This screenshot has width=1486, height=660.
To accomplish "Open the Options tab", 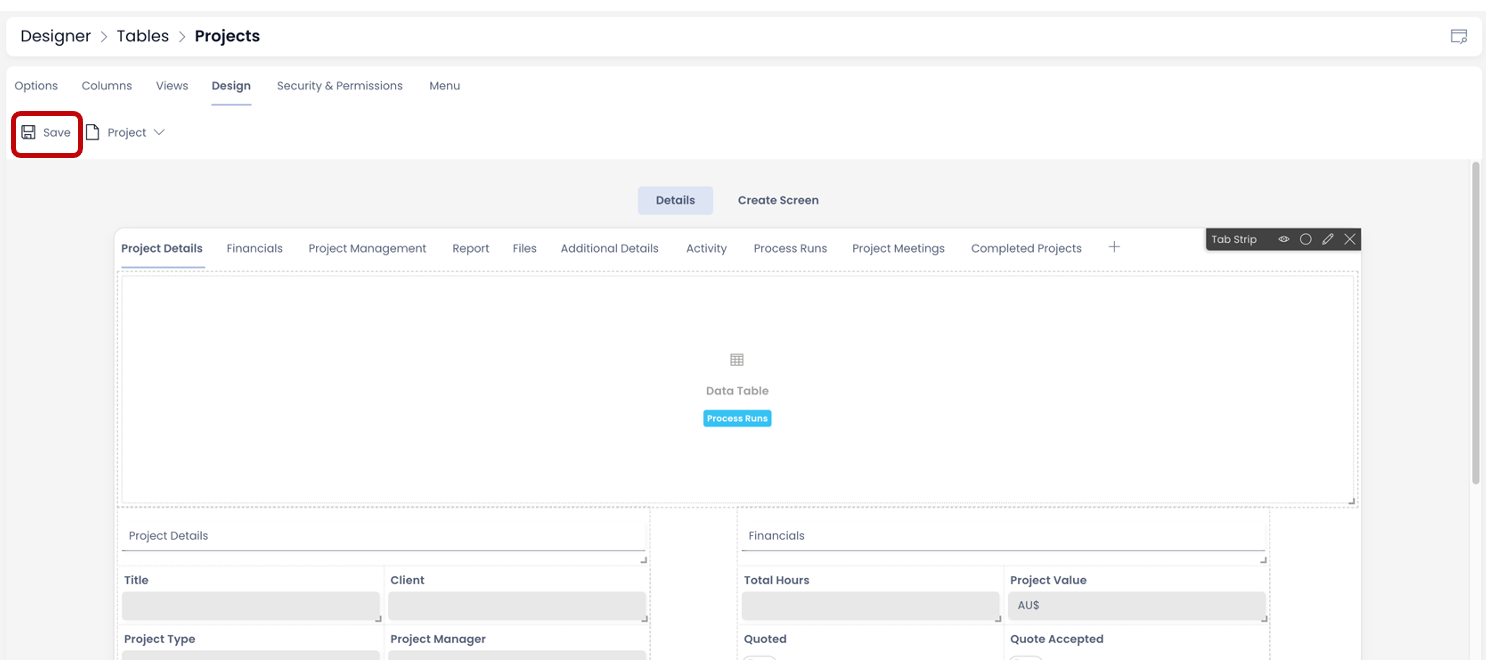I will (36, 86).
